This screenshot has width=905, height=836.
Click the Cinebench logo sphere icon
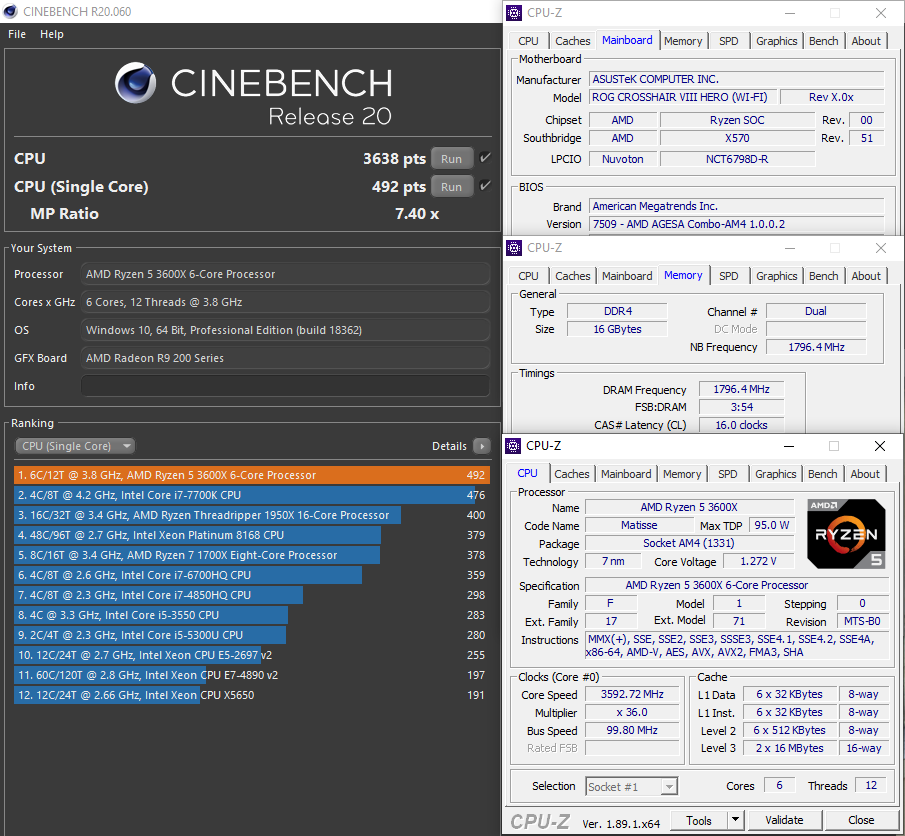(x=136, y=83)
